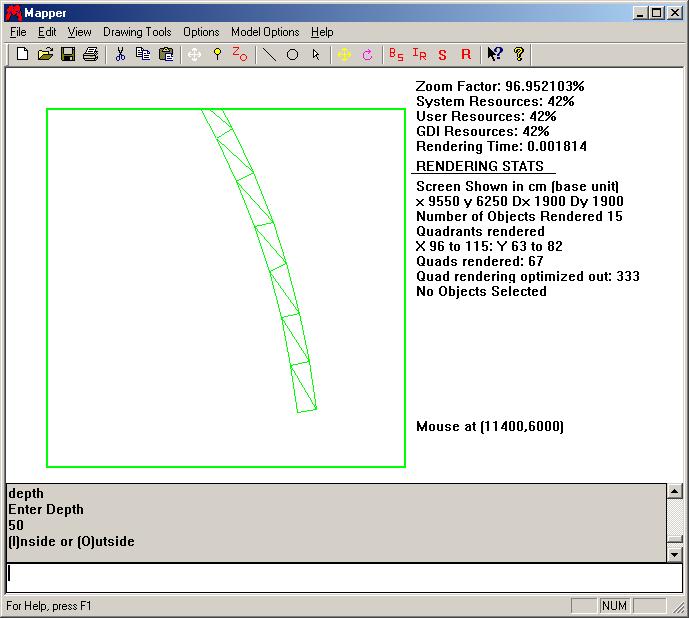The image size is (689, 618).
Task: Cut selection with the scissors icon
Action: [x=120, y=54]
